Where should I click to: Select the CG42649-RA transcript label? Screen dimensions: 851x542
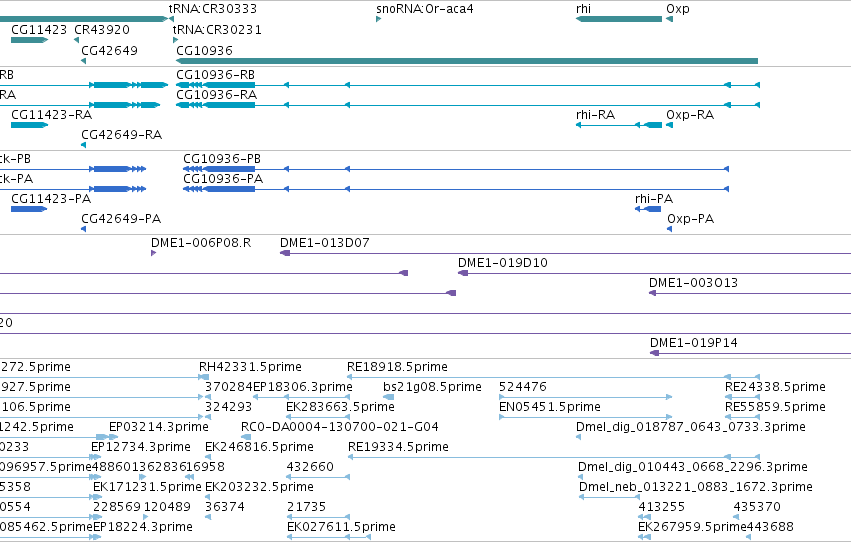click(x=122, y=135)
